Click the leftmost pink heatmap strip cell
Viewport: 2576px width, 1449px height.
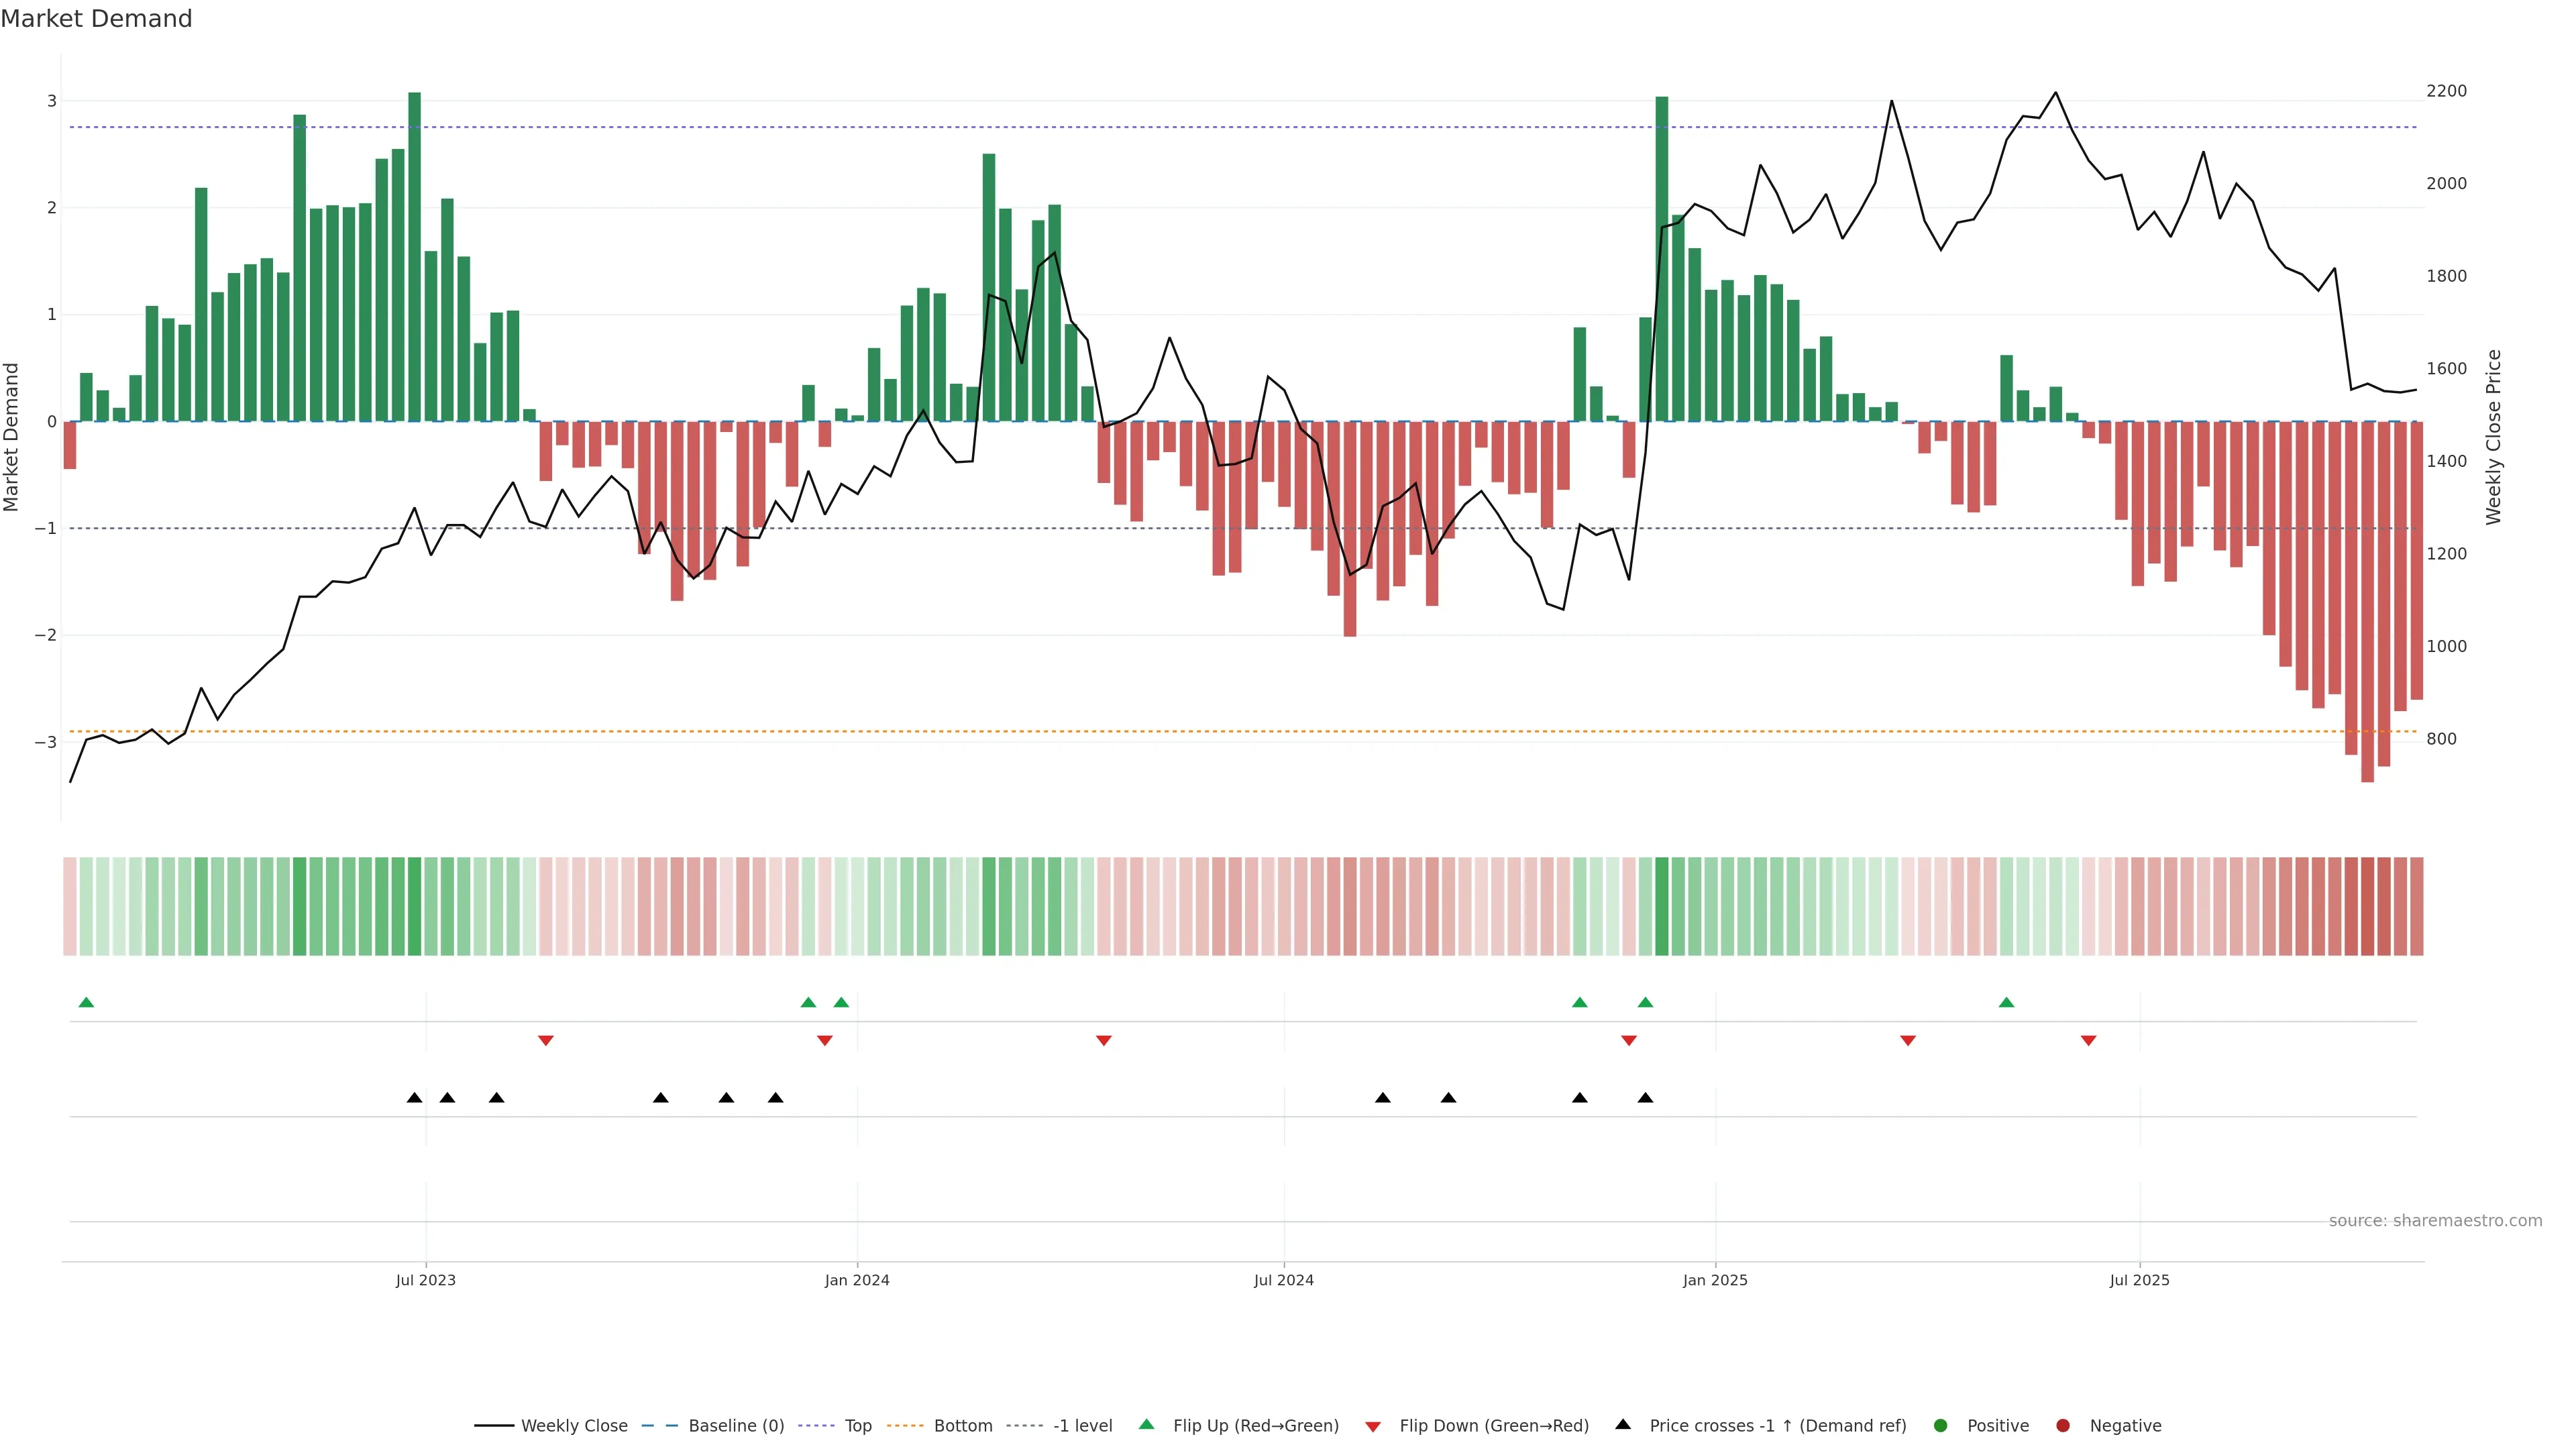[x=69, y=905]
